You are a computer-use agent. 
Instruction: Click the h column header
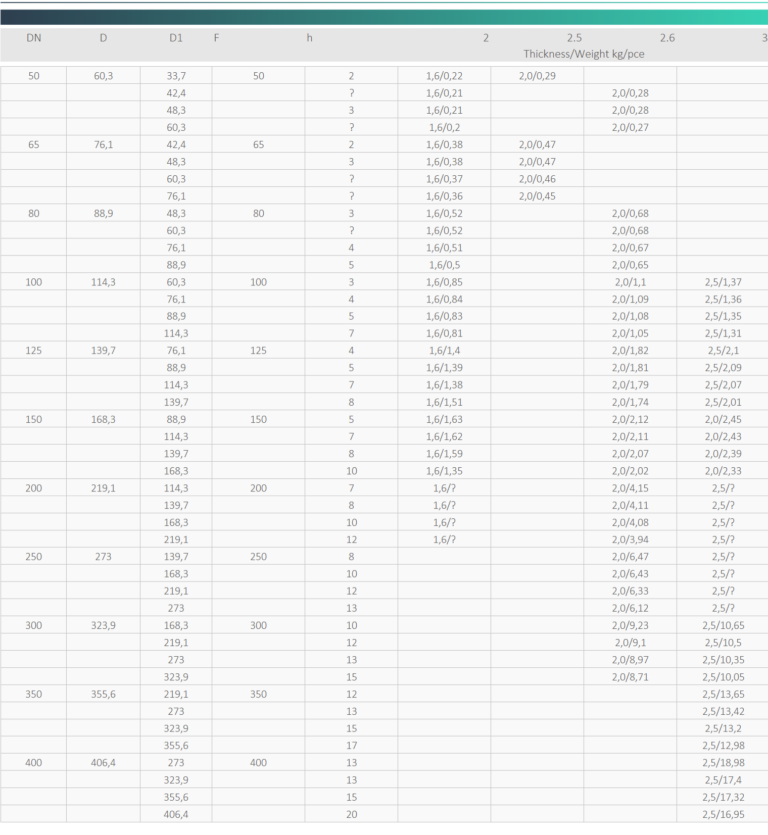[309, 37]
